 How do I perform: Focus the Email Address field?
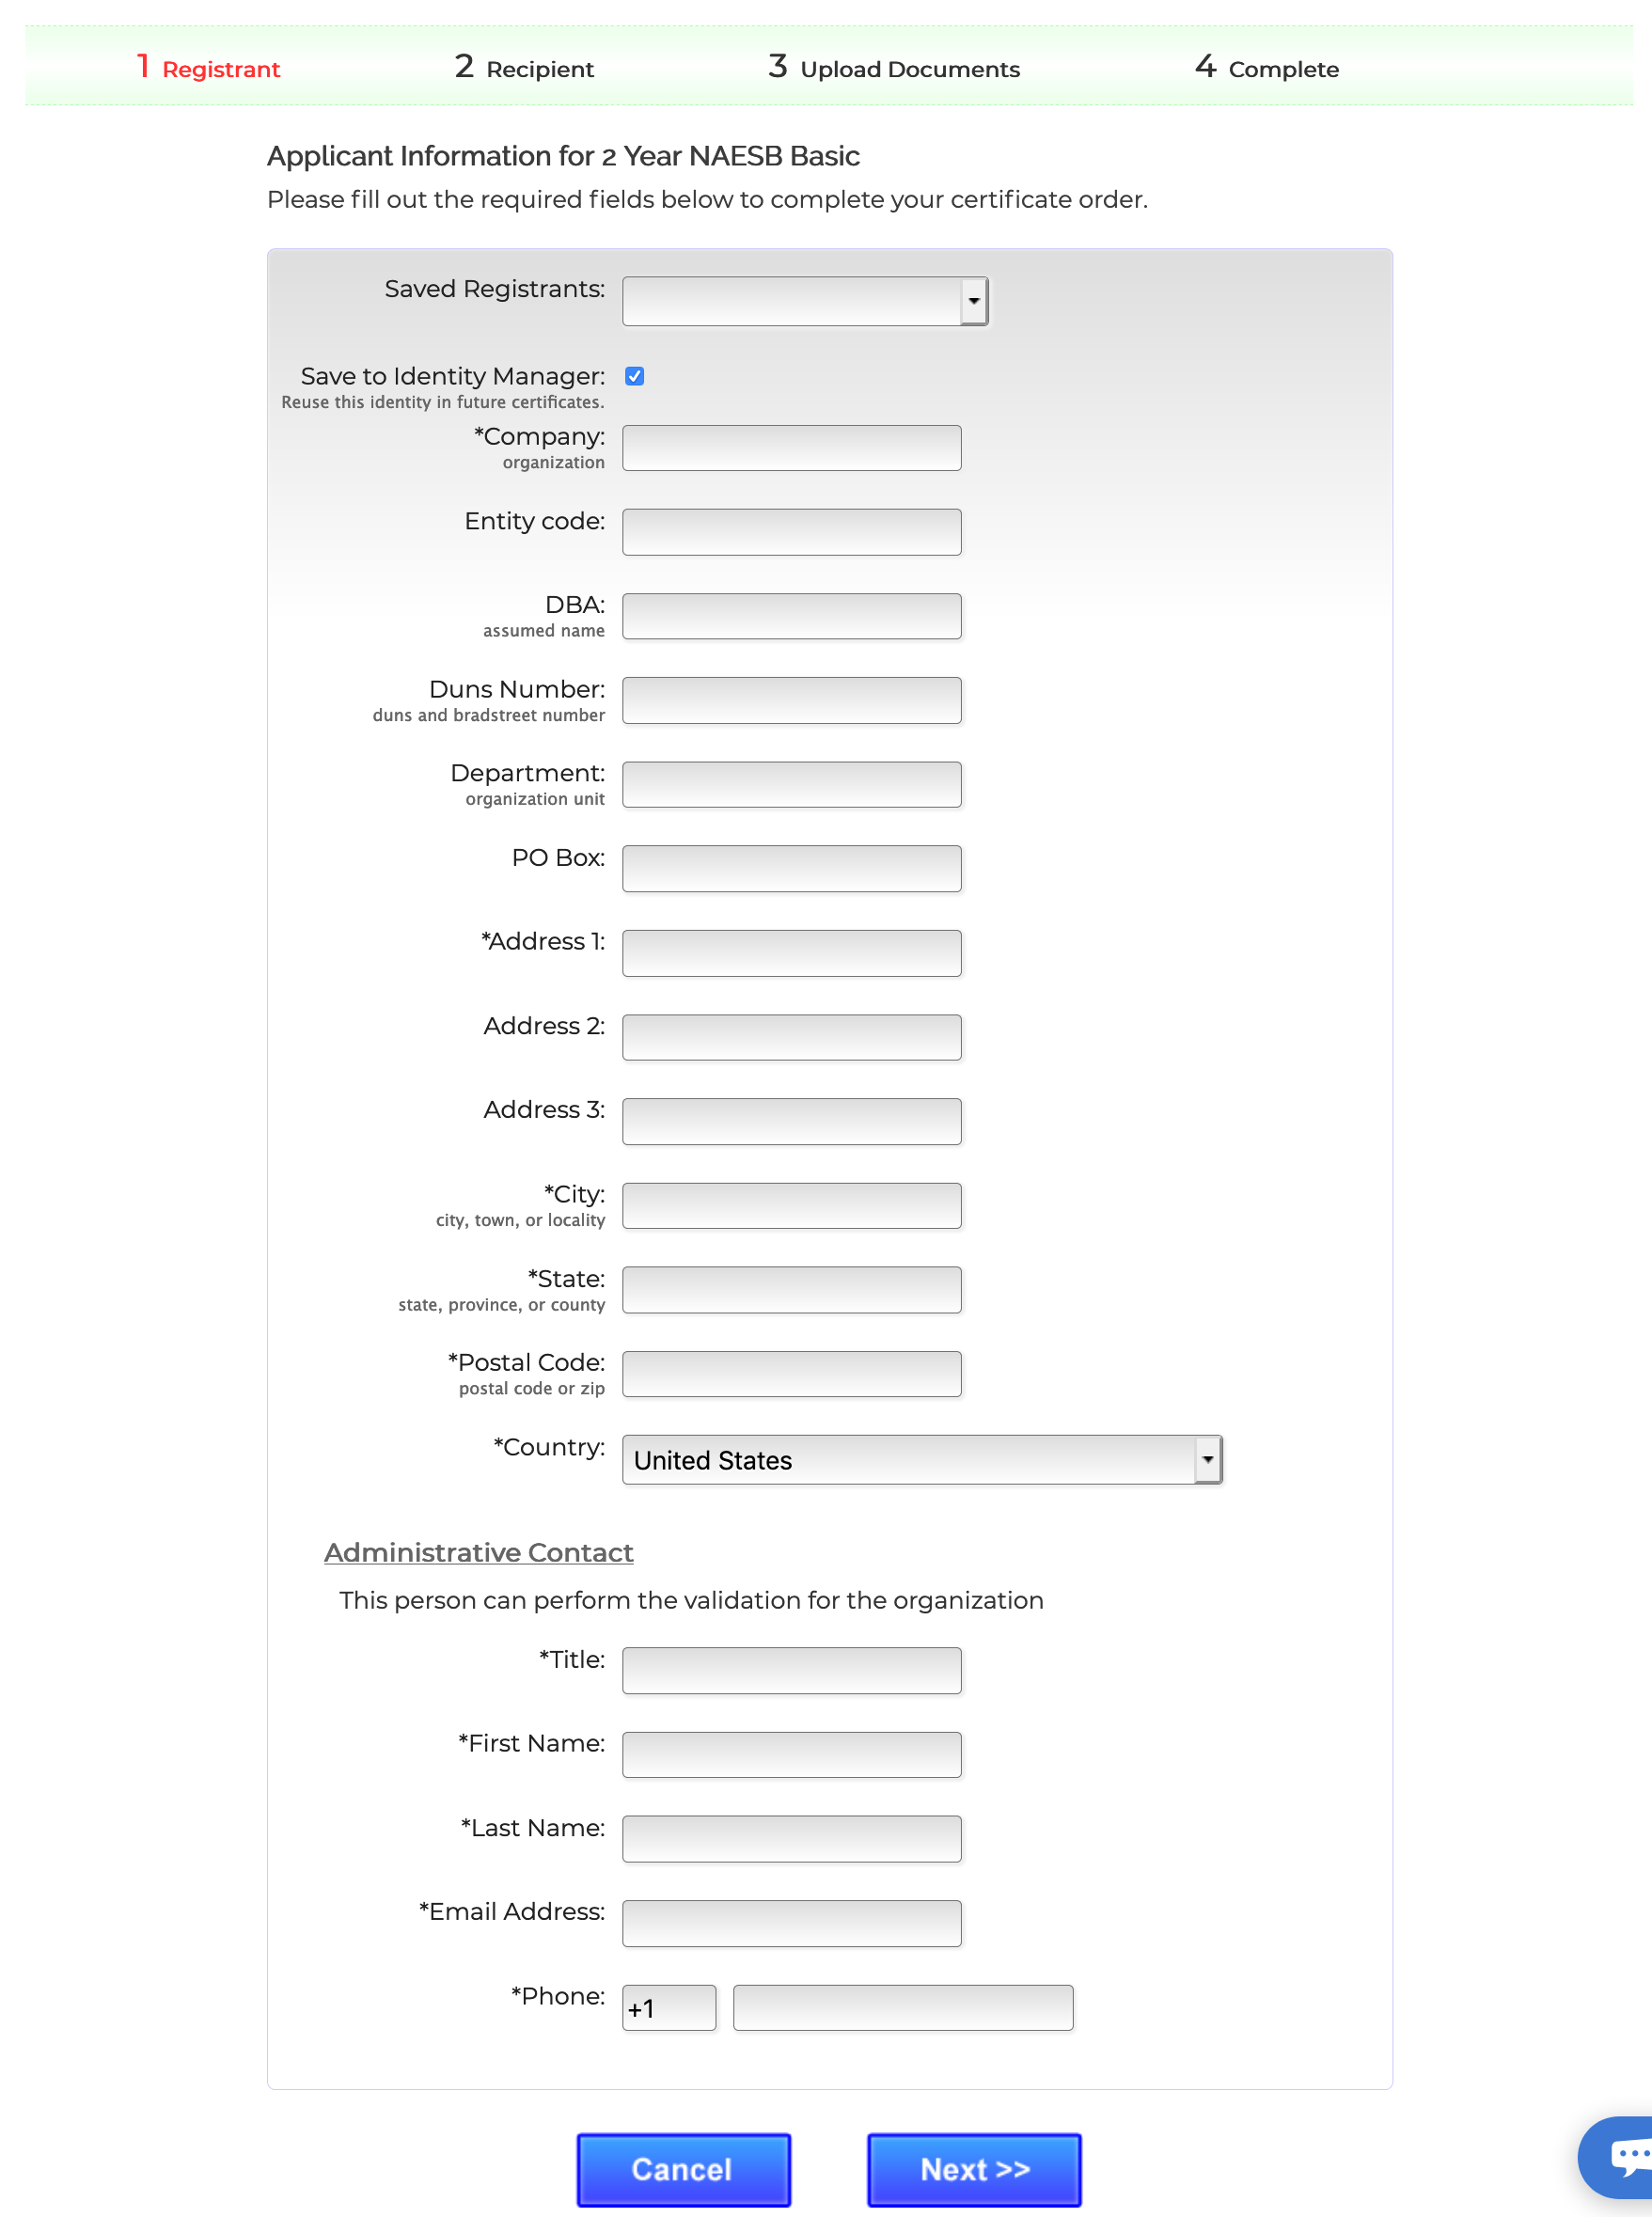coord(791,1923)
